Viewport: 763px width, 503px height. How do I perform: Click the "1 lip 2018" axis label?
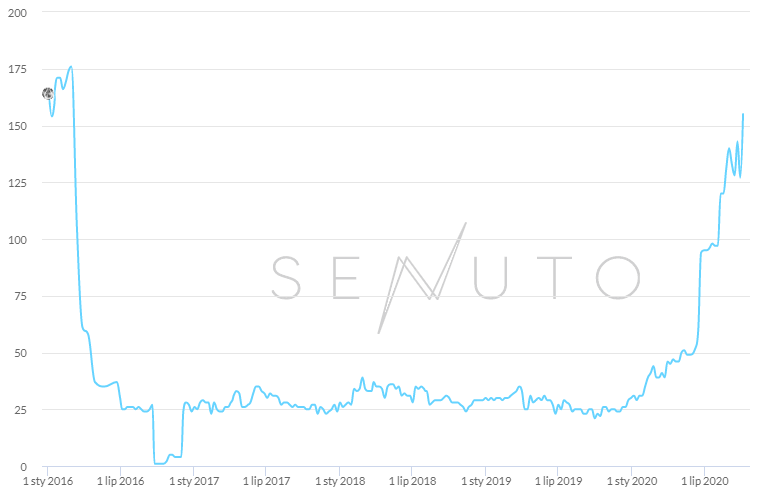coord(412,481)
